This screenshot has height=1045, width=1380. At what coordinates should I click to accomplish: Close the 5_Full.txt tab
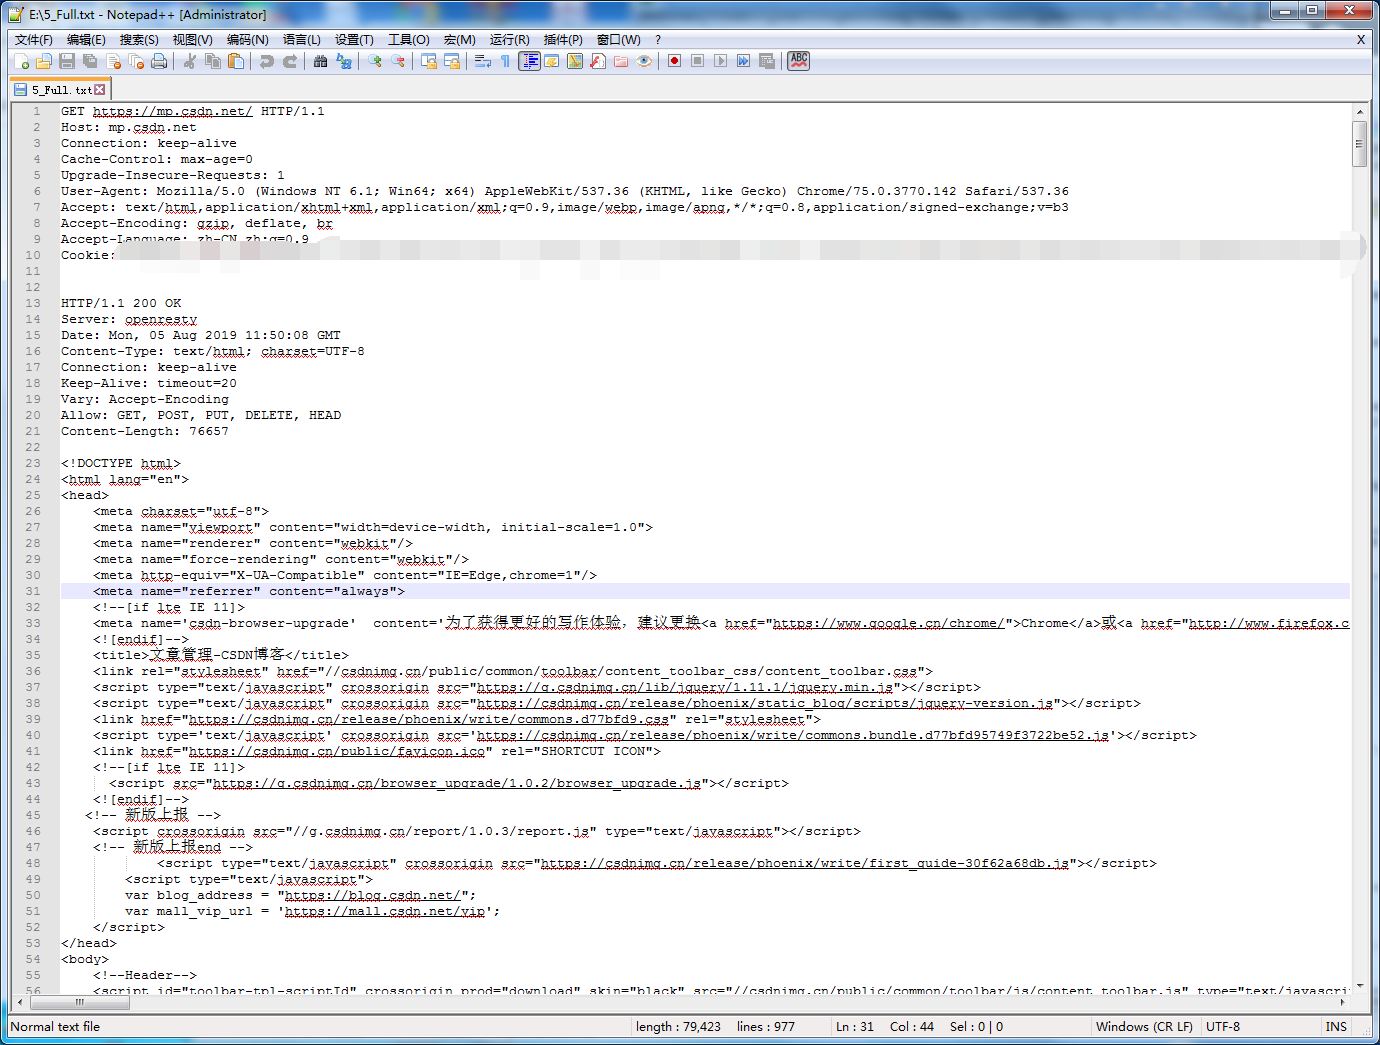click(x=97, y=88)
